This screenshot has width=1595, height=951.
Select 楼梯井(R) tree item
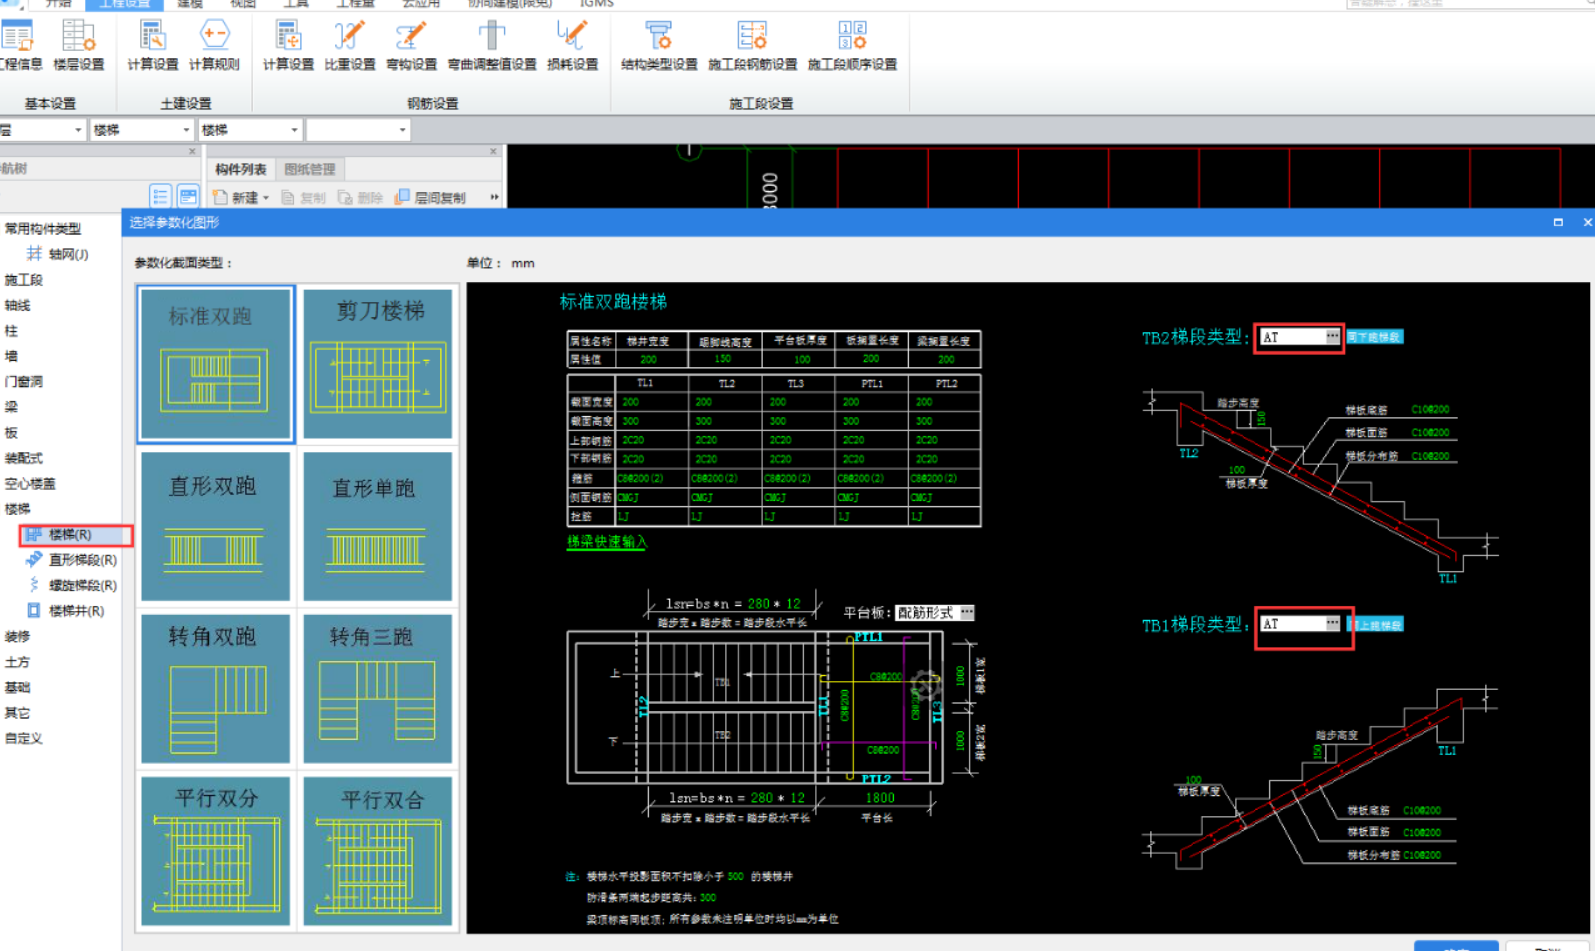pos(66,610)
